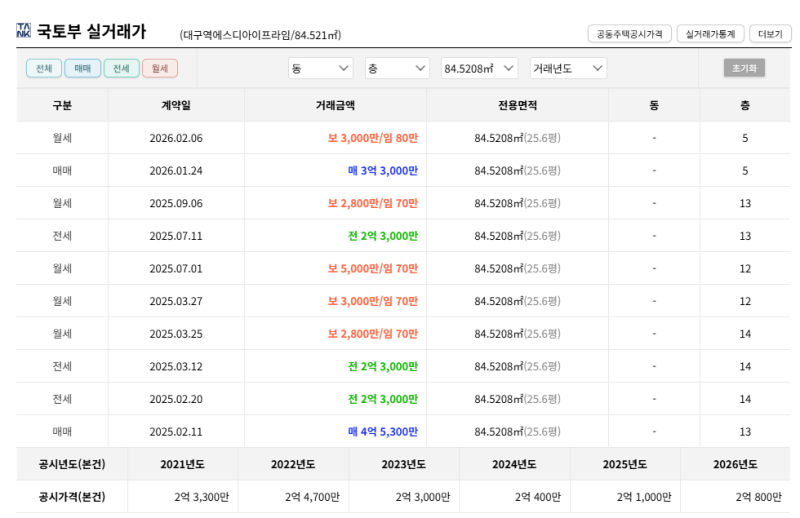800x518 pixels.
Task: Click the 공시가격(본건) label
Action: pos(72,497)
